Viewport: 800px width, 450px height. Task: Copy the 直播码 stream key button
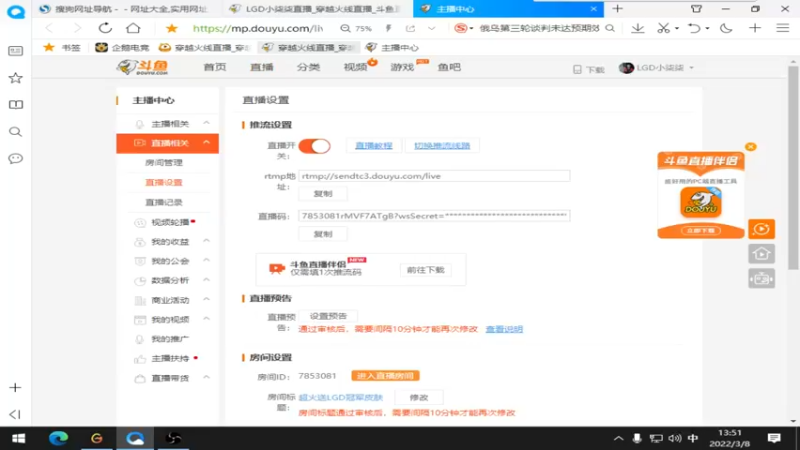coord(322,234)
